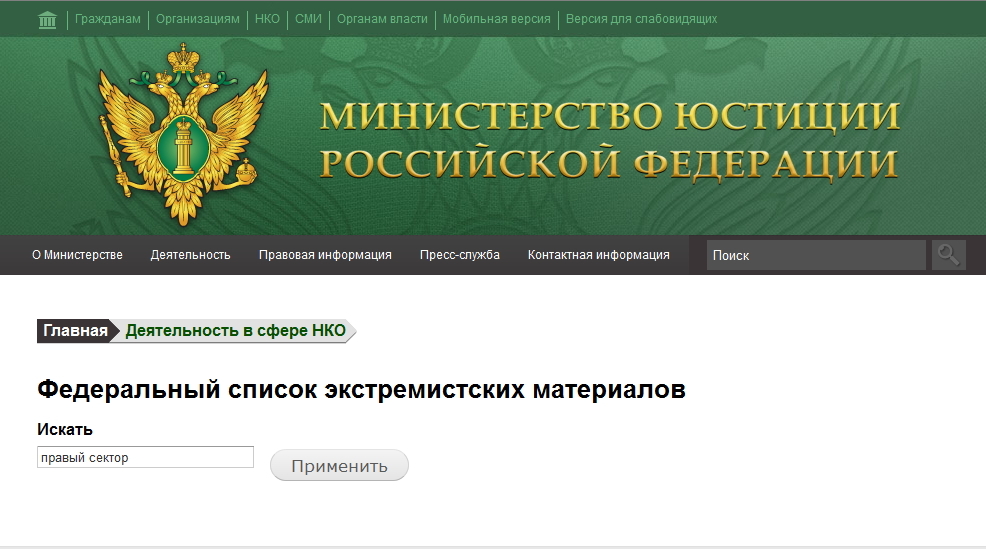Open the Правовая информация menu
Screen dimensions: 986x549
pos(325,255)
